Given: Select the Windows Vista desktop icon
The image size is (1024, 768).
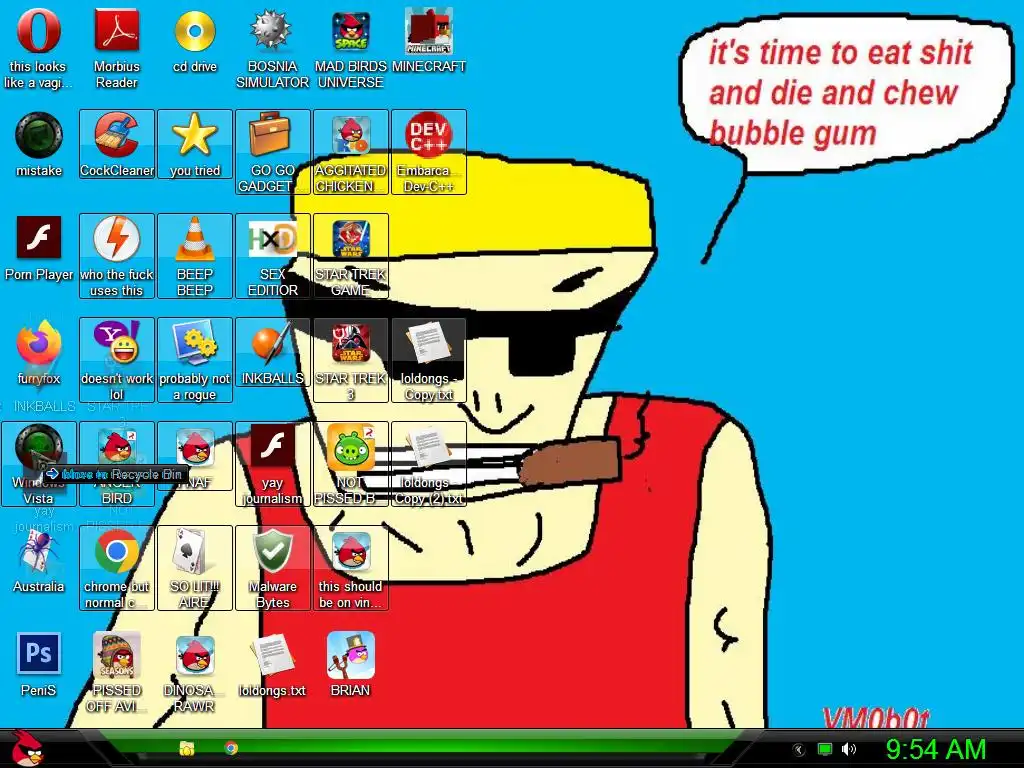Looking at the screenshot, I should pyautogui.click(x=39, y=463).
